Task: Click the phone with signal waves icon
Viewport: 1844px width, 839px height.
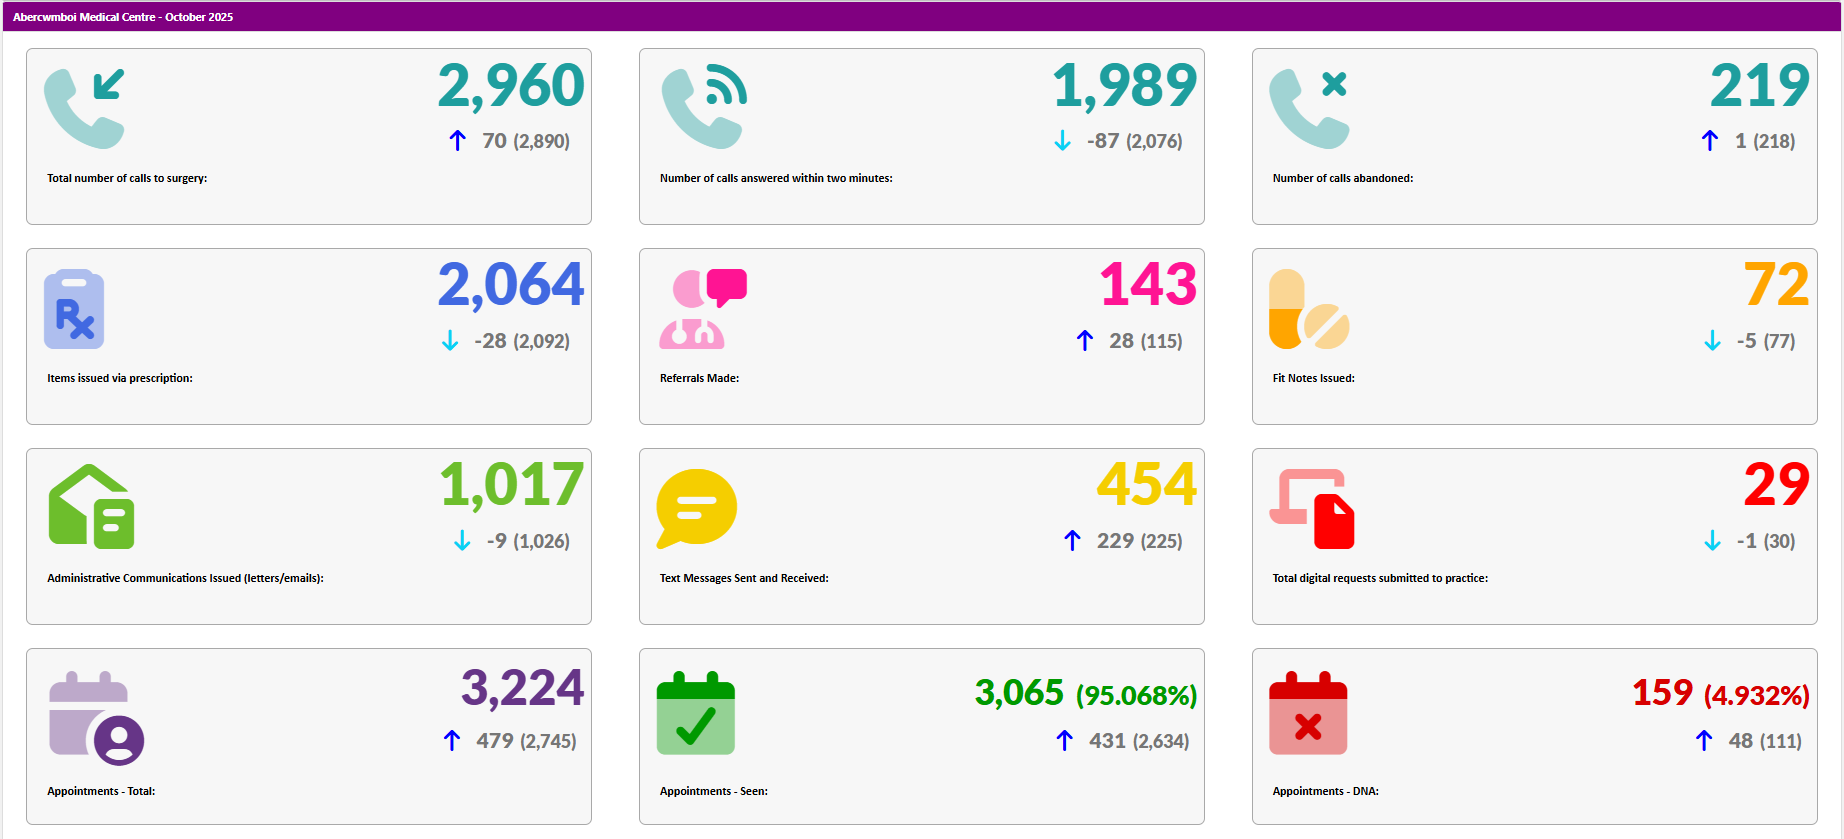Action: coord(703,108)
